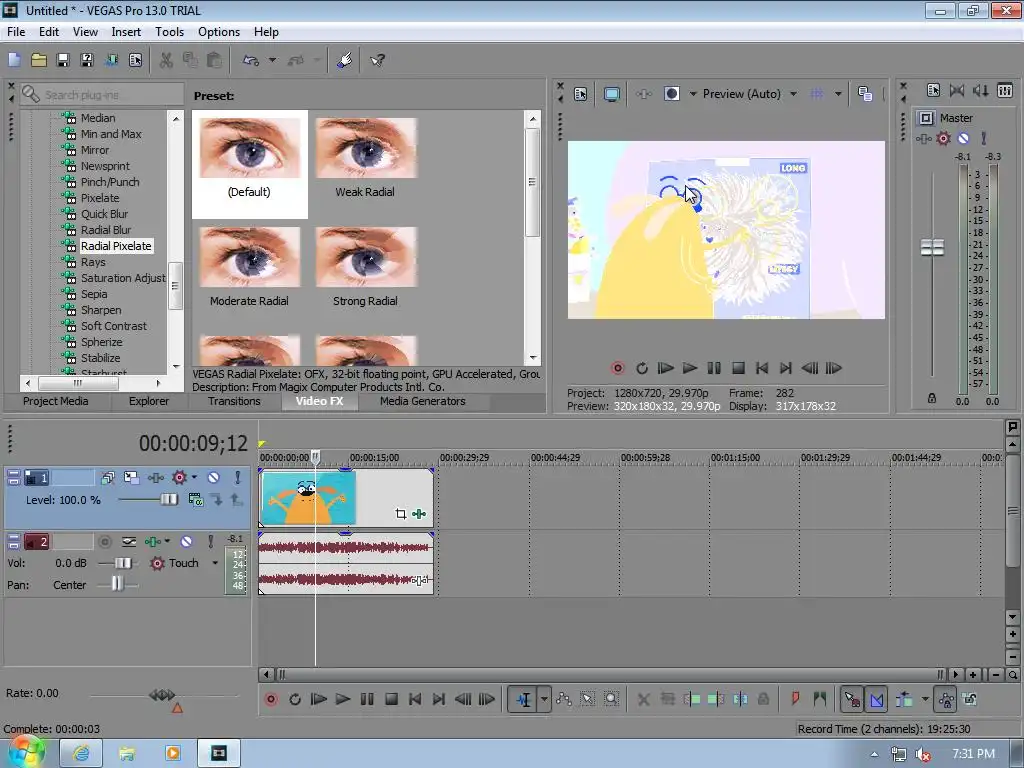Switch to the Explorer tab
This screenshot has width=1024, height=768.
[x=149, y=401]
